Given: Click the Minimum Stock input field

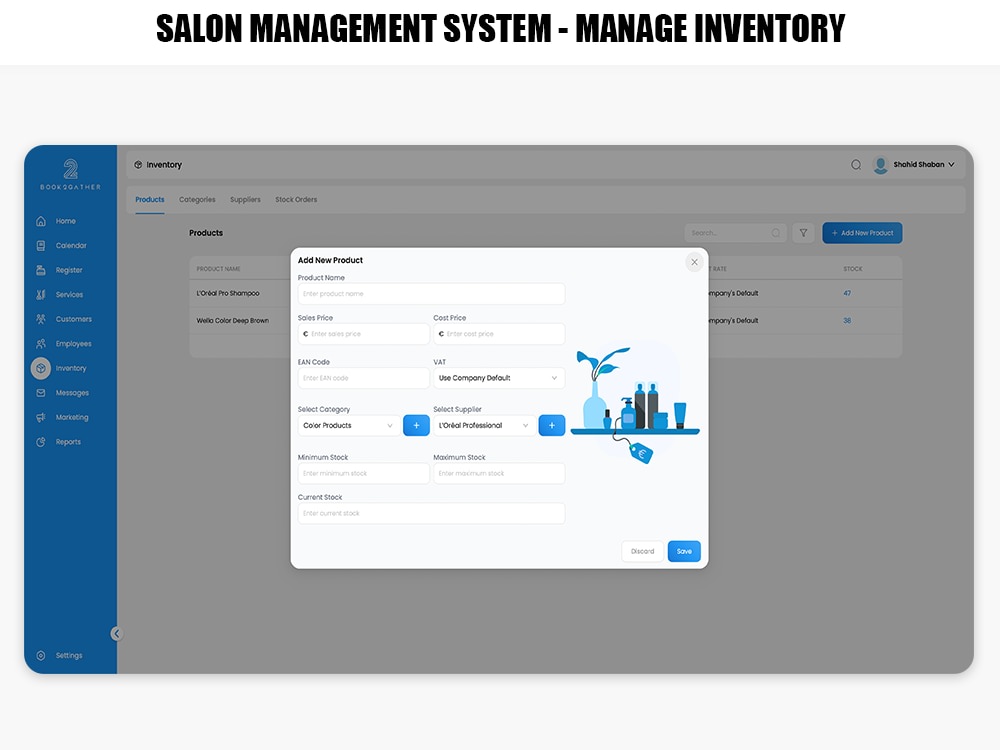Looking at the screenshot, I should pos(364,474).
